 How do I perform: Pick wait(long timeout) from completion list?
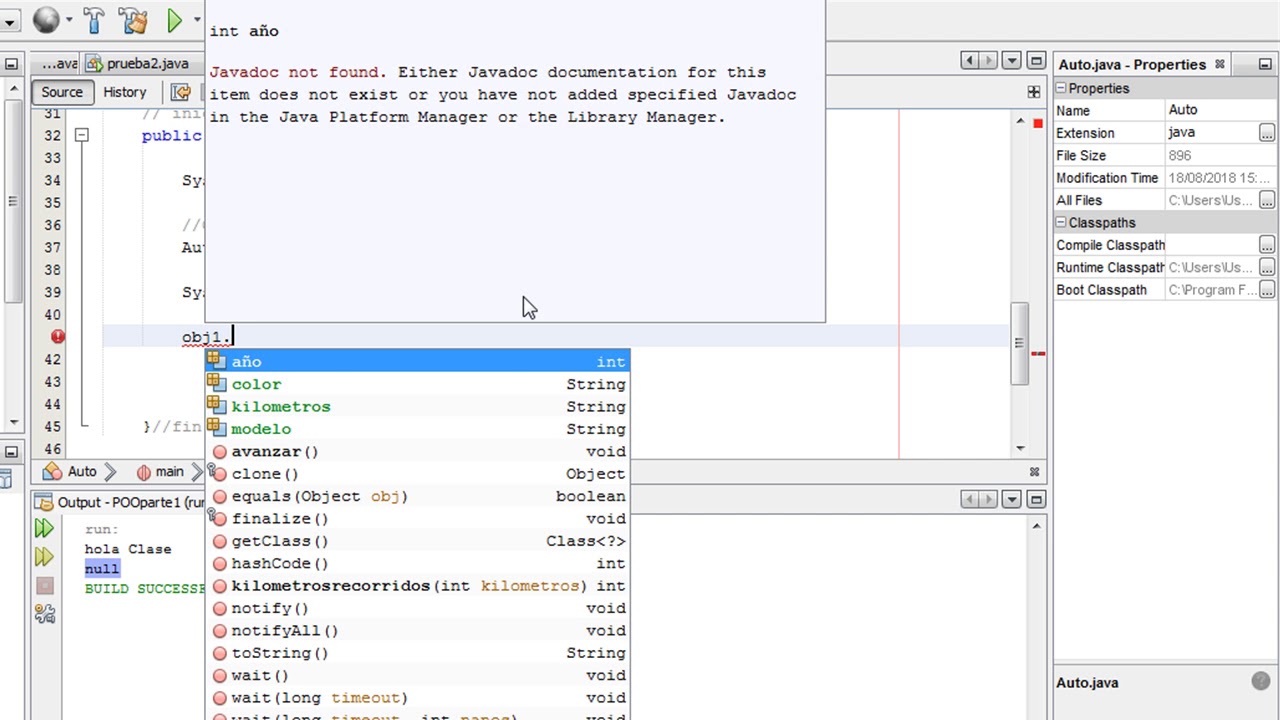417,698
